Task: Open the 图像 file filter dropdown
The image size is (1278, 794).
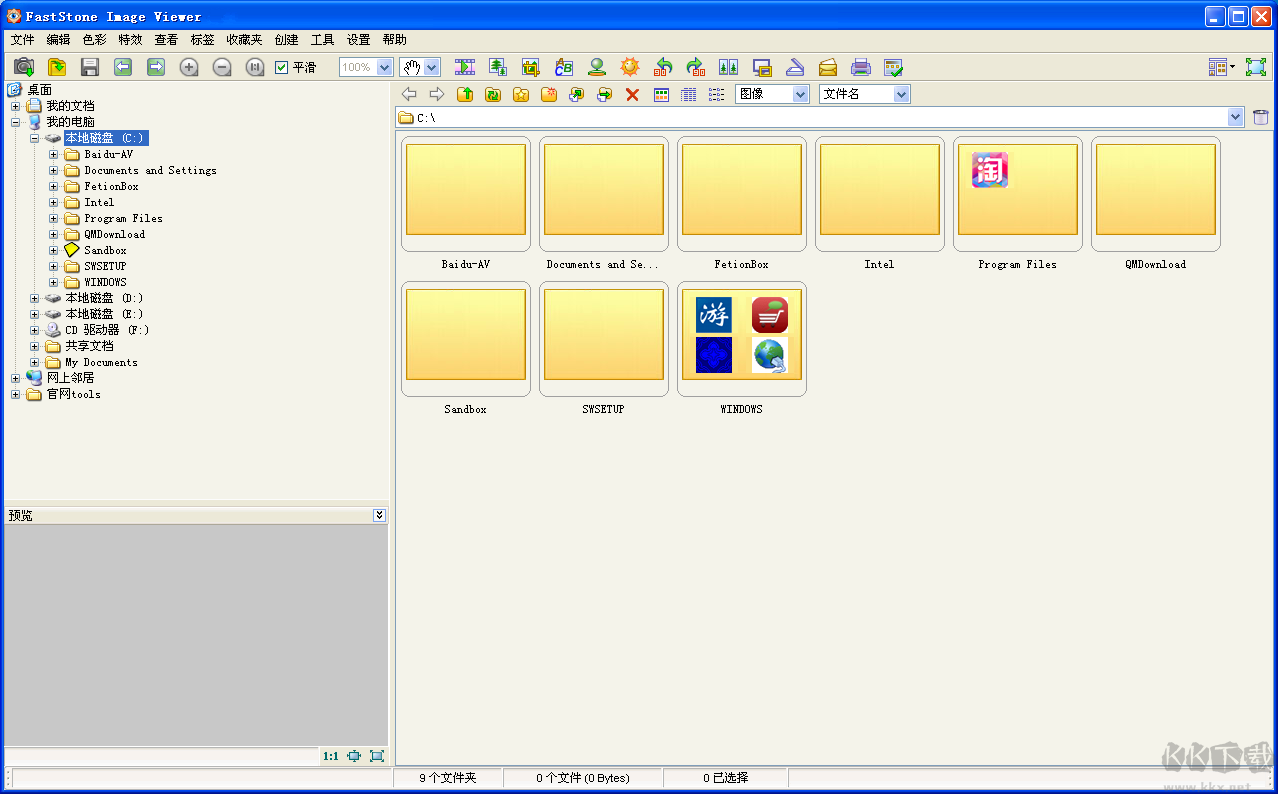Action: [800, 94]
